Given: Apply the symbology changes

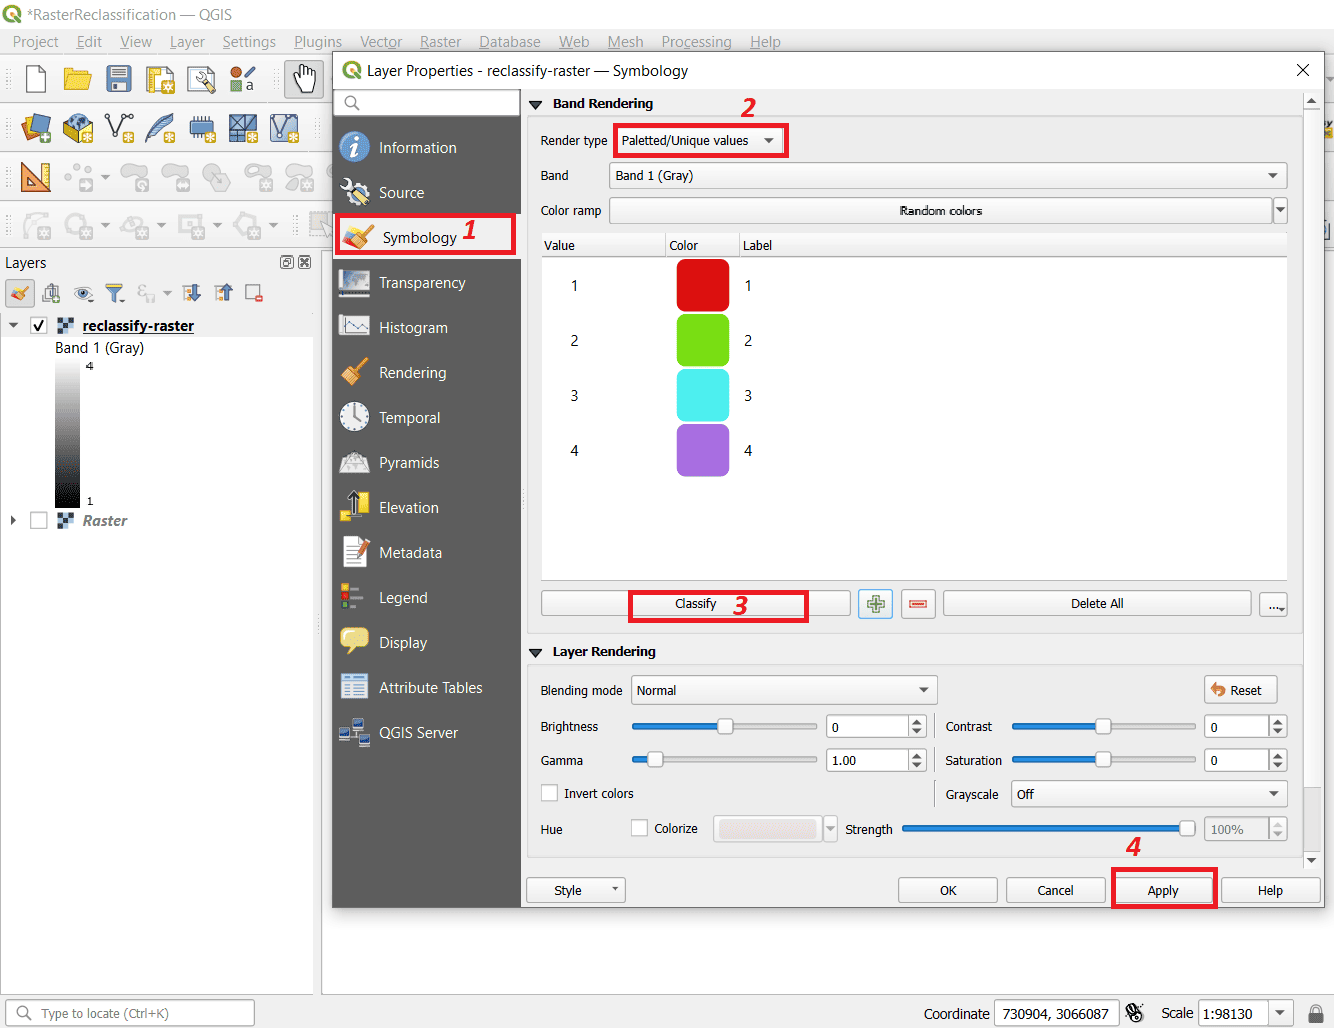Looking at the screenshot, I should point(1163,890).
